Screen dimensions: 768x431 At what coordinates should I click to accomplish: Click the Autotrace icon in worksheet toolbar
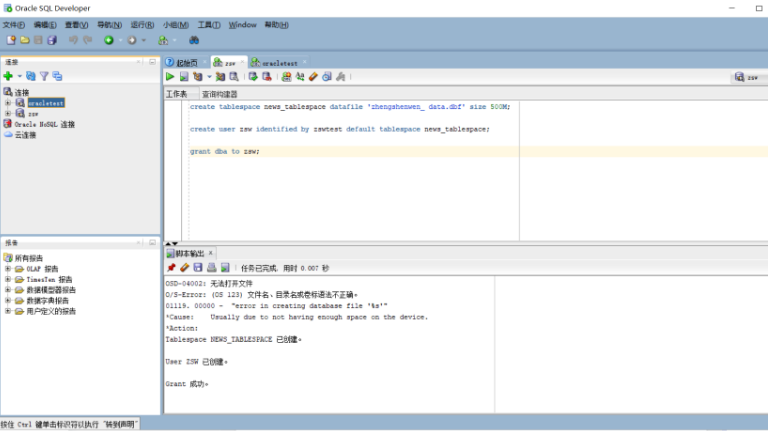220,76
